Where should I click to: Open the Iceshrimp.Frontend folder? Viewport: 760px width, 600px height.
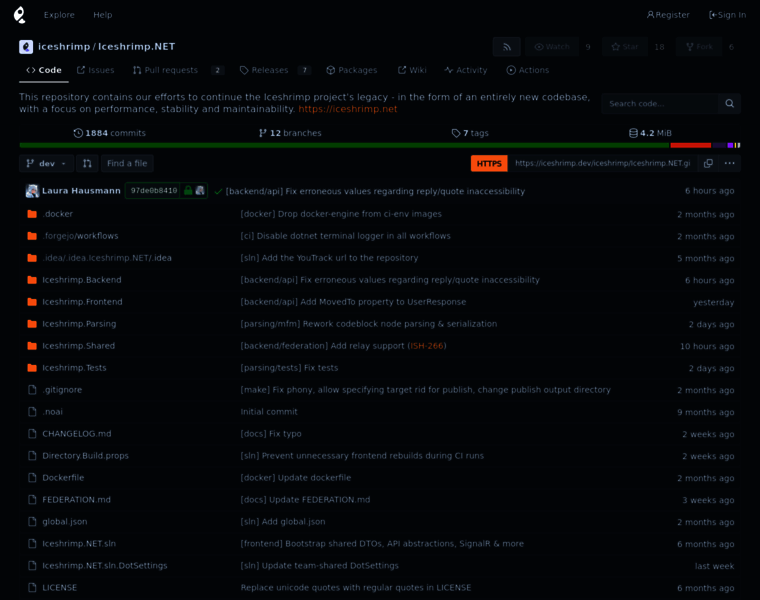(82, 301)
